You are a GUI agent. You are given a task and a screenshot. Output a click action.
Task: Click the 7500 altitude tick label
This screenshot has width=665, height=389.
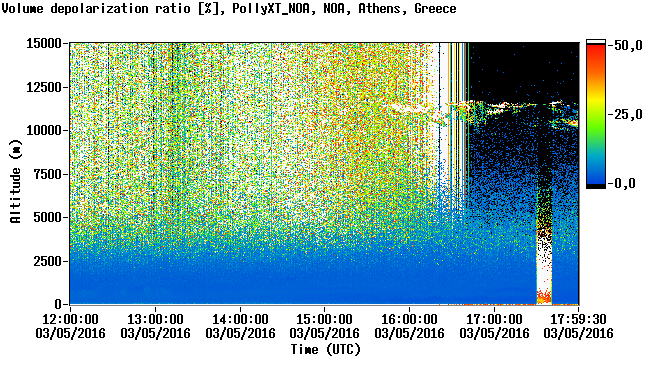tap(48, 174)
